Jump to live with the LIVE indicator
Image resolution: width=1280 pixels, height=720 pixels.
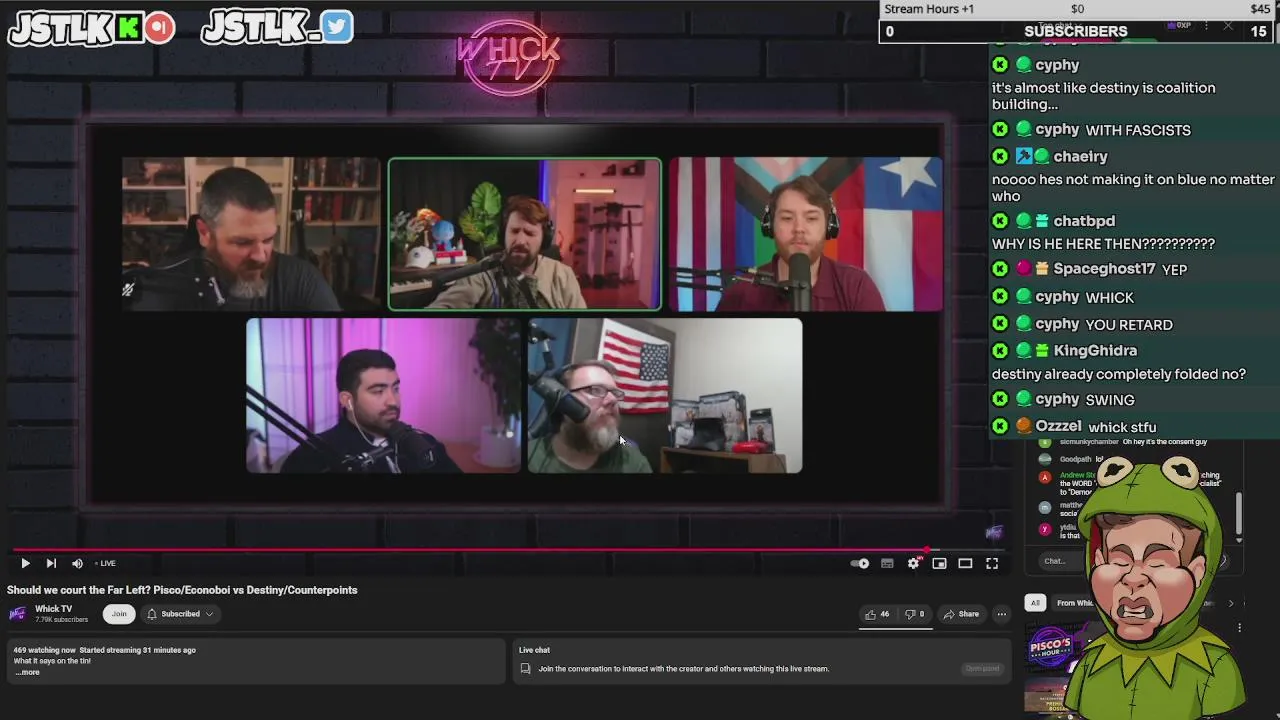click(105, 564)
